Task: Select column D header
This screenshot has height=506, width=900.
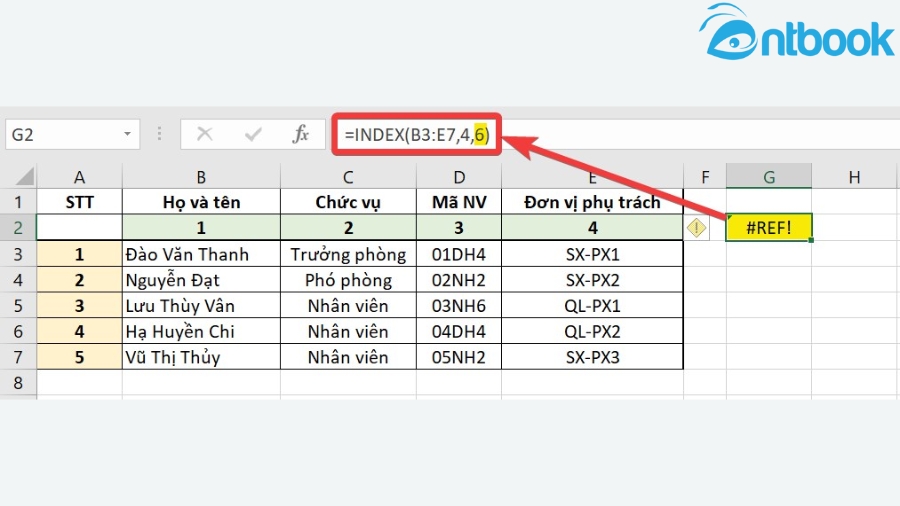Action: coord(459,177)
